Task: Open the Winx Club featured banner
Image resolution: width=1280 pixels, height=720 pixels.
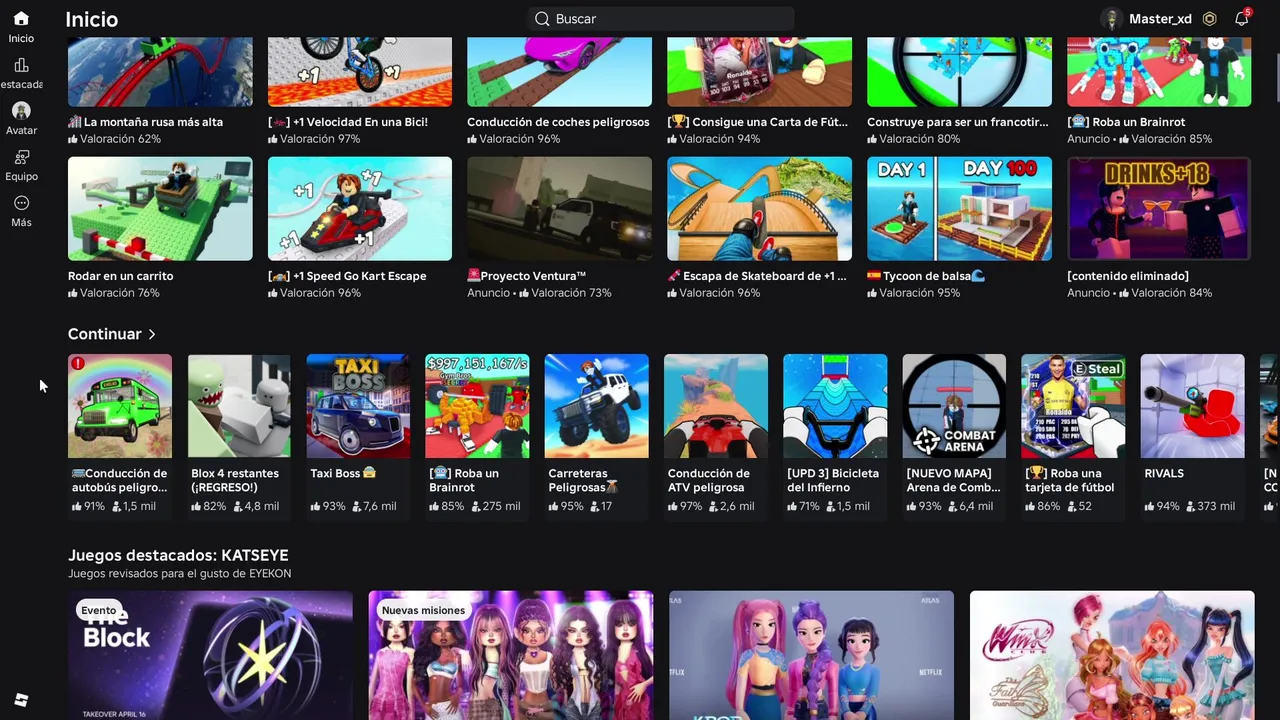Action: point(1112,655)
